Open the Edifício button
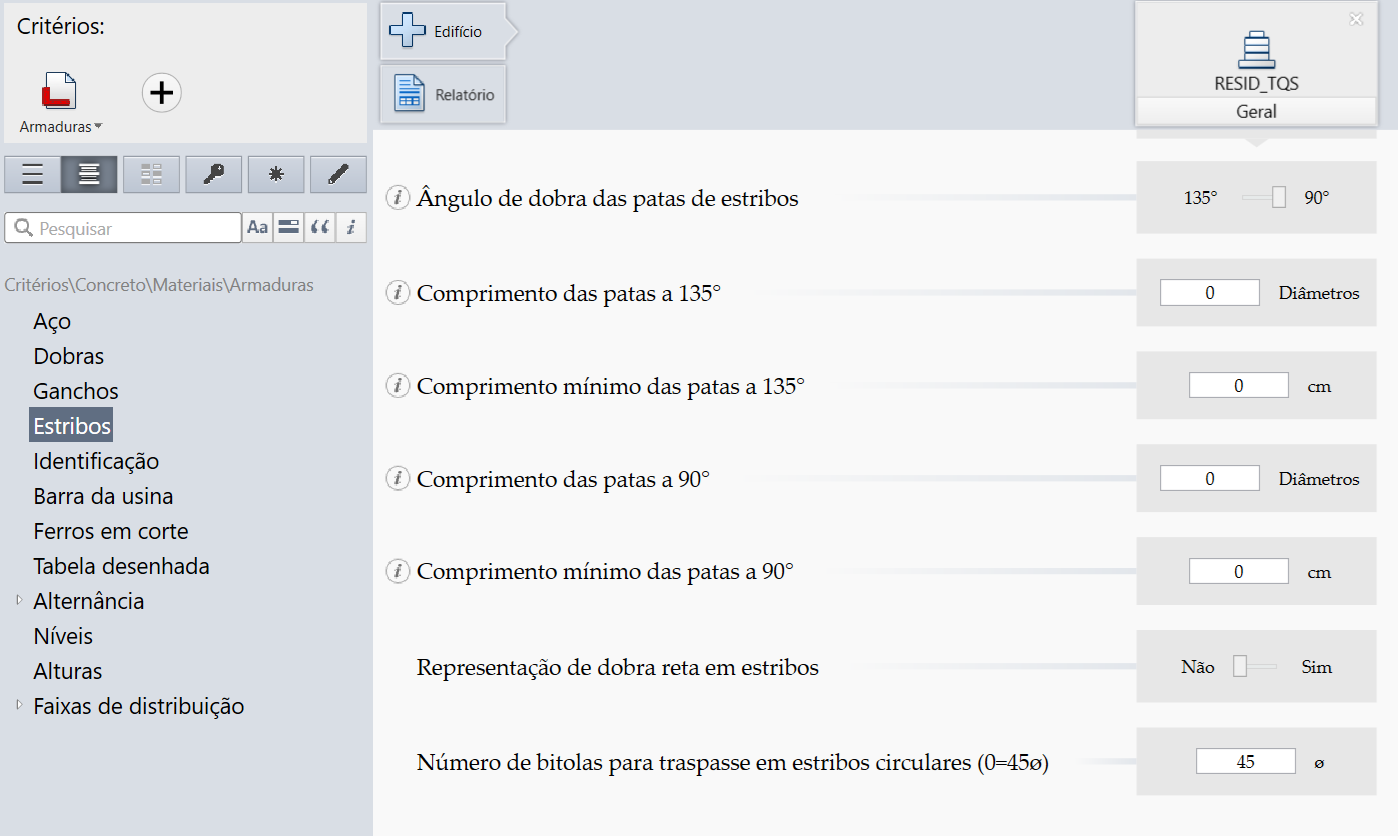Screen dimensions: 1398x836 click(x=444, y=31)
